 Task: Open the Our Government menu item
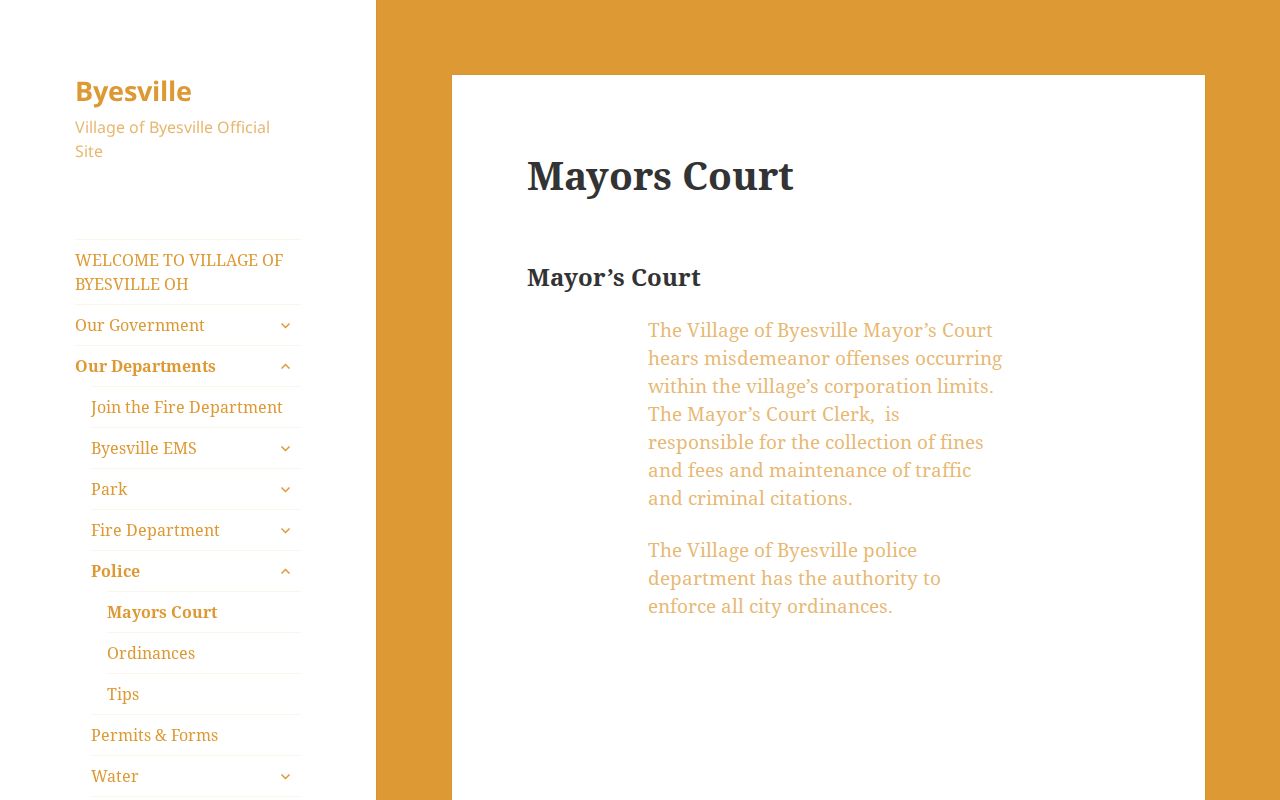[140, 325]
